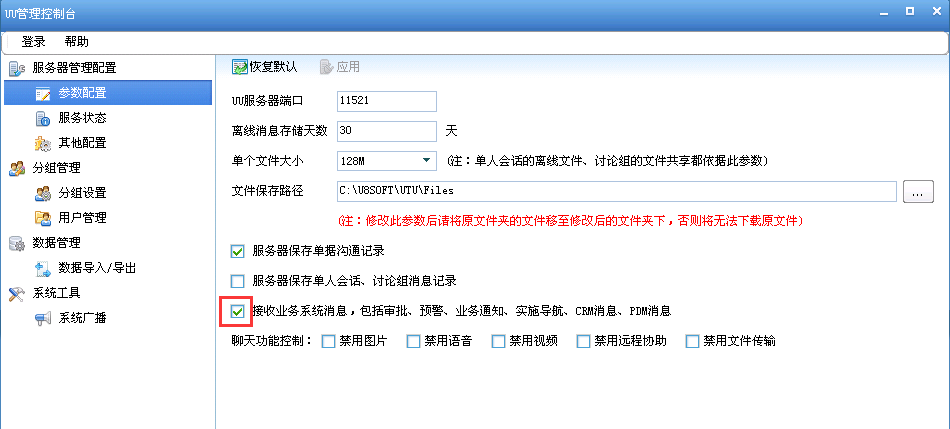Click the red note text about 修改此参数
This screenshot has width=950, height=429.
tap(571, 221)
